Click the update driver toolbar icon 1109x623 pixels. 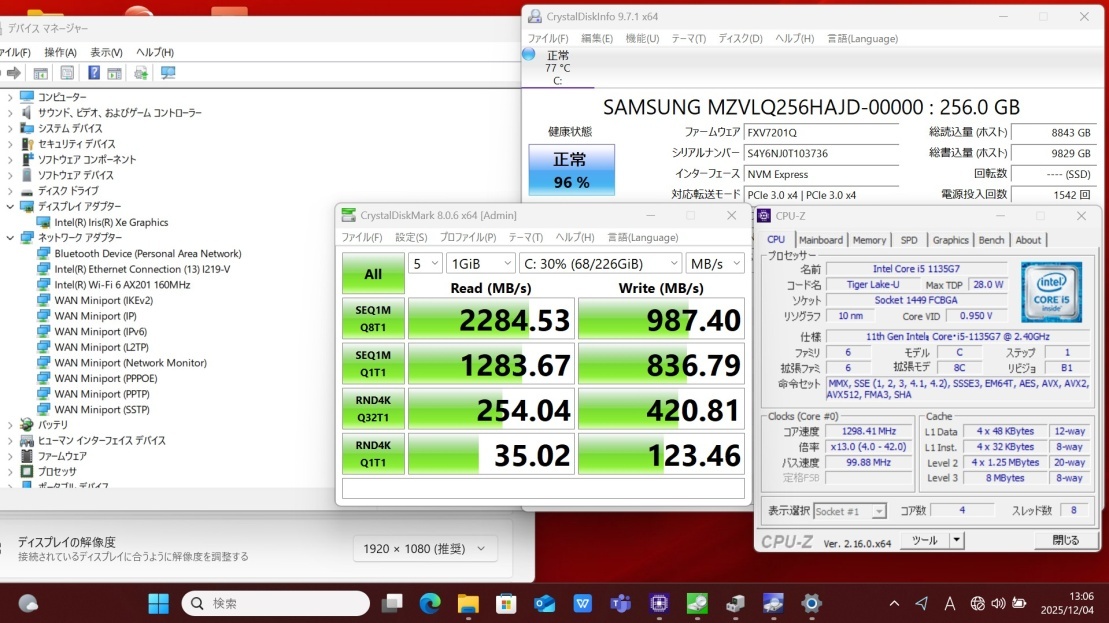click(x=141, y=73)
